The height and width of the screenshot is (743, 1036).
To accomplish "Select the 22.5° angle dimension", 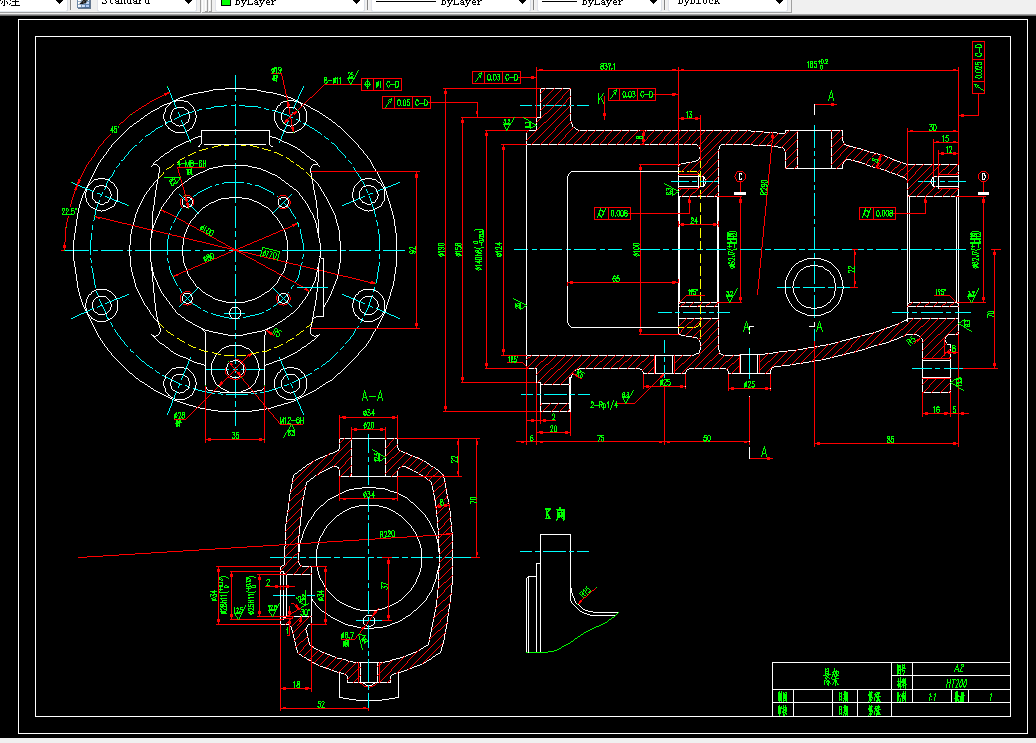I will pos(69,211).
